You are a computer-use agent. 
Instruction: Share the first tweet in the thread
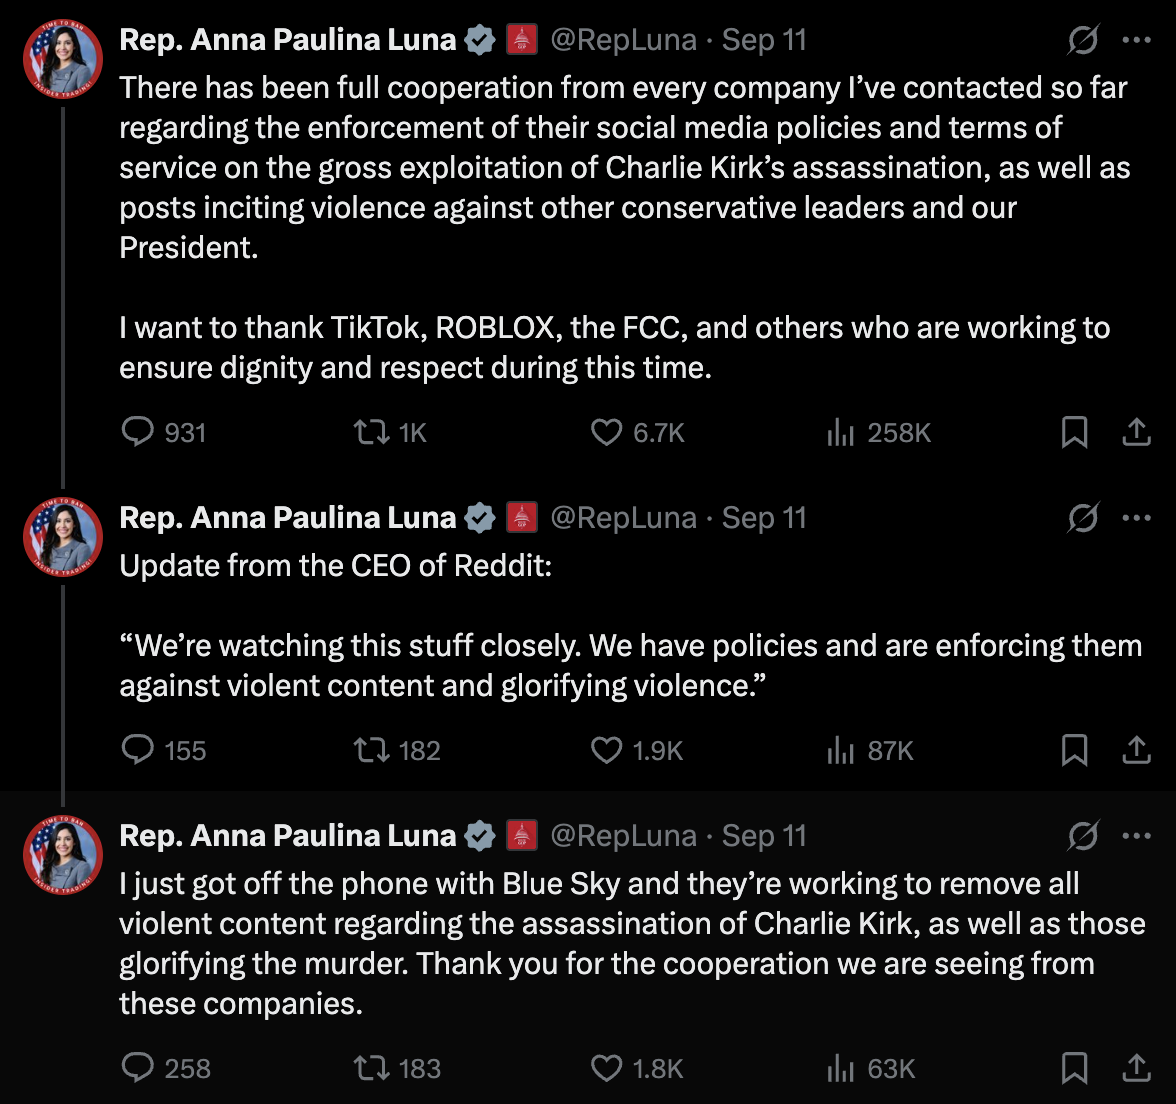1136,432
